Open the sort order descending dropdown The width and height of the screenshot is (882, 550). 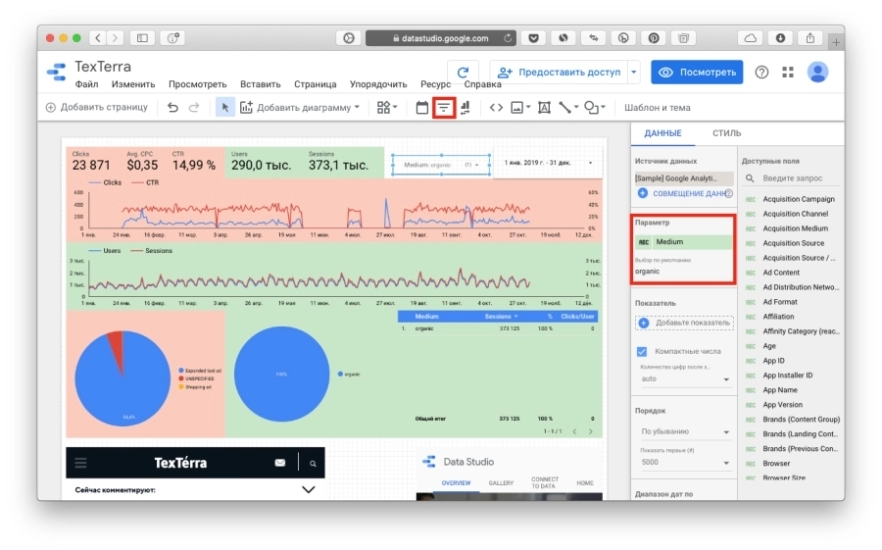(x=684, y=431)
